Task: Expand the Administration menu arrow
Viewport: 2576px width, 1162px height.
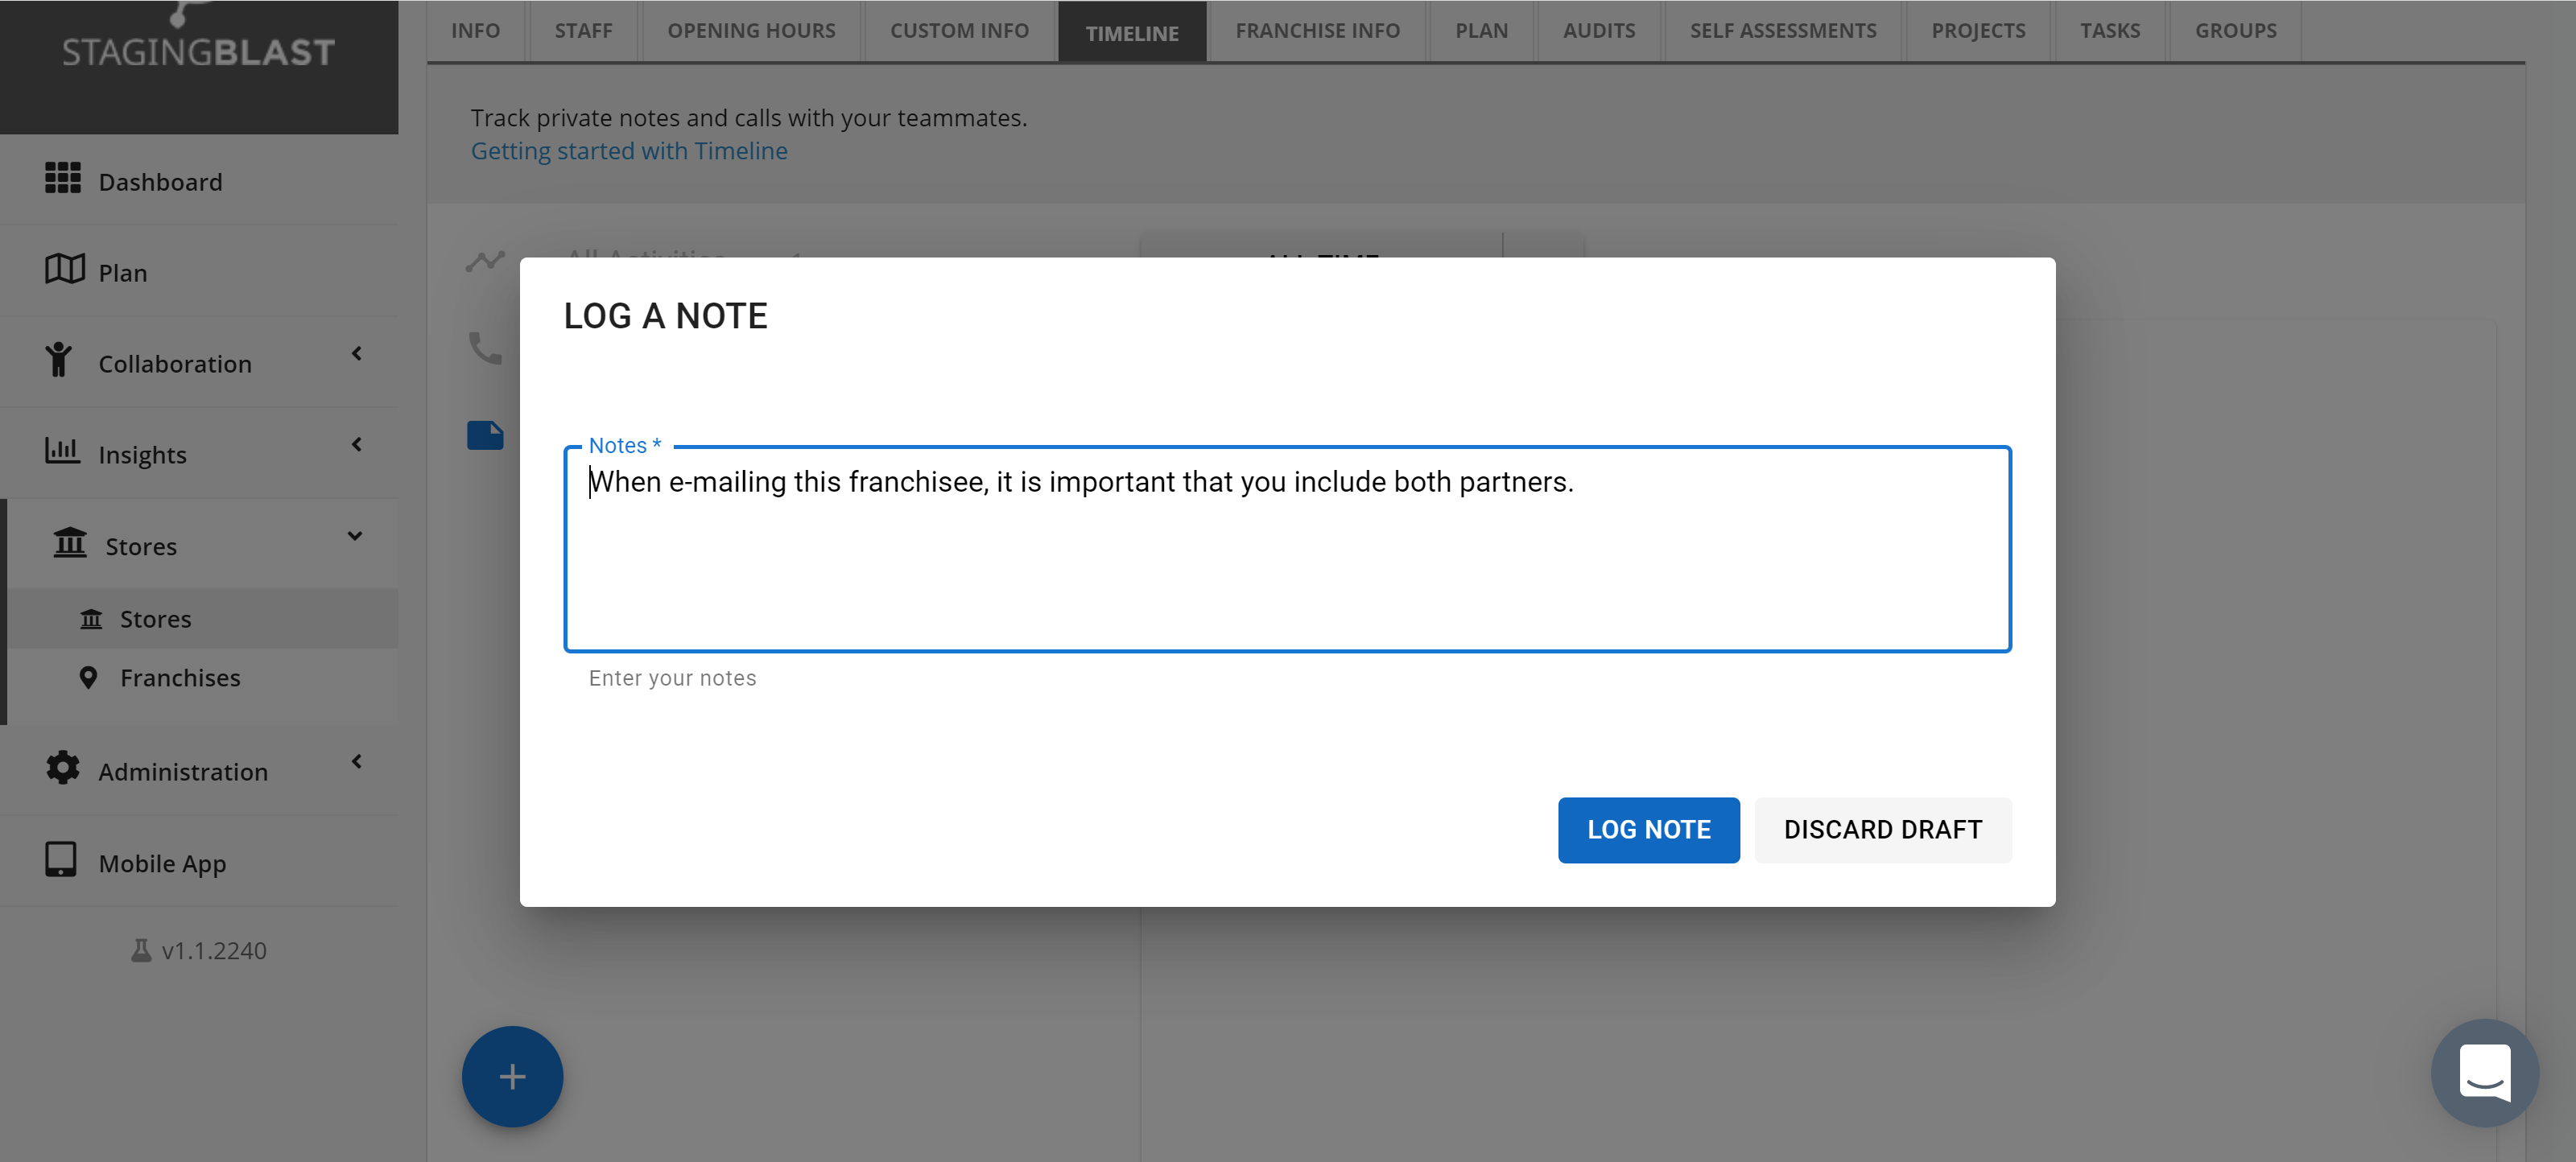Action: click(x=356, y=762)
